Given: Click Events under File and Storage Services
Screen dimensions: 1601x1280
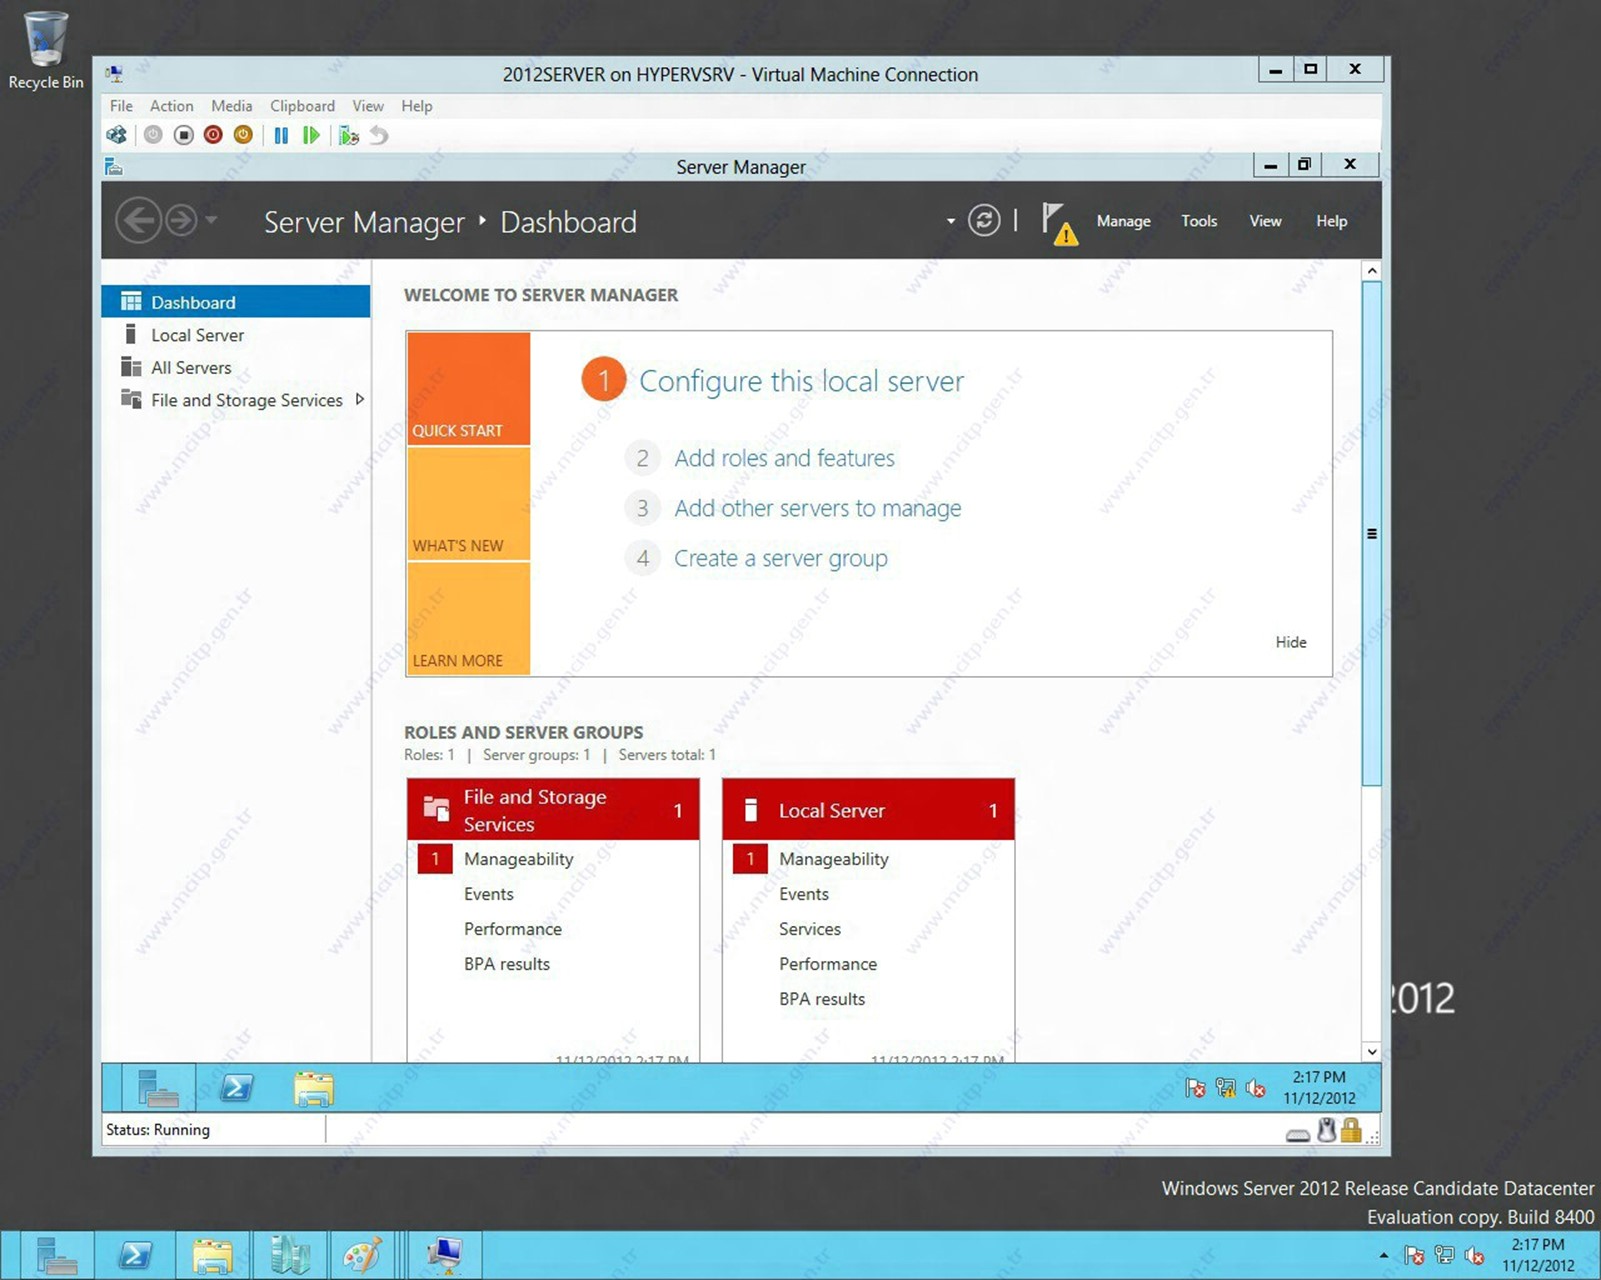Looking at the screenshot, I should click(x=488, y=894).
